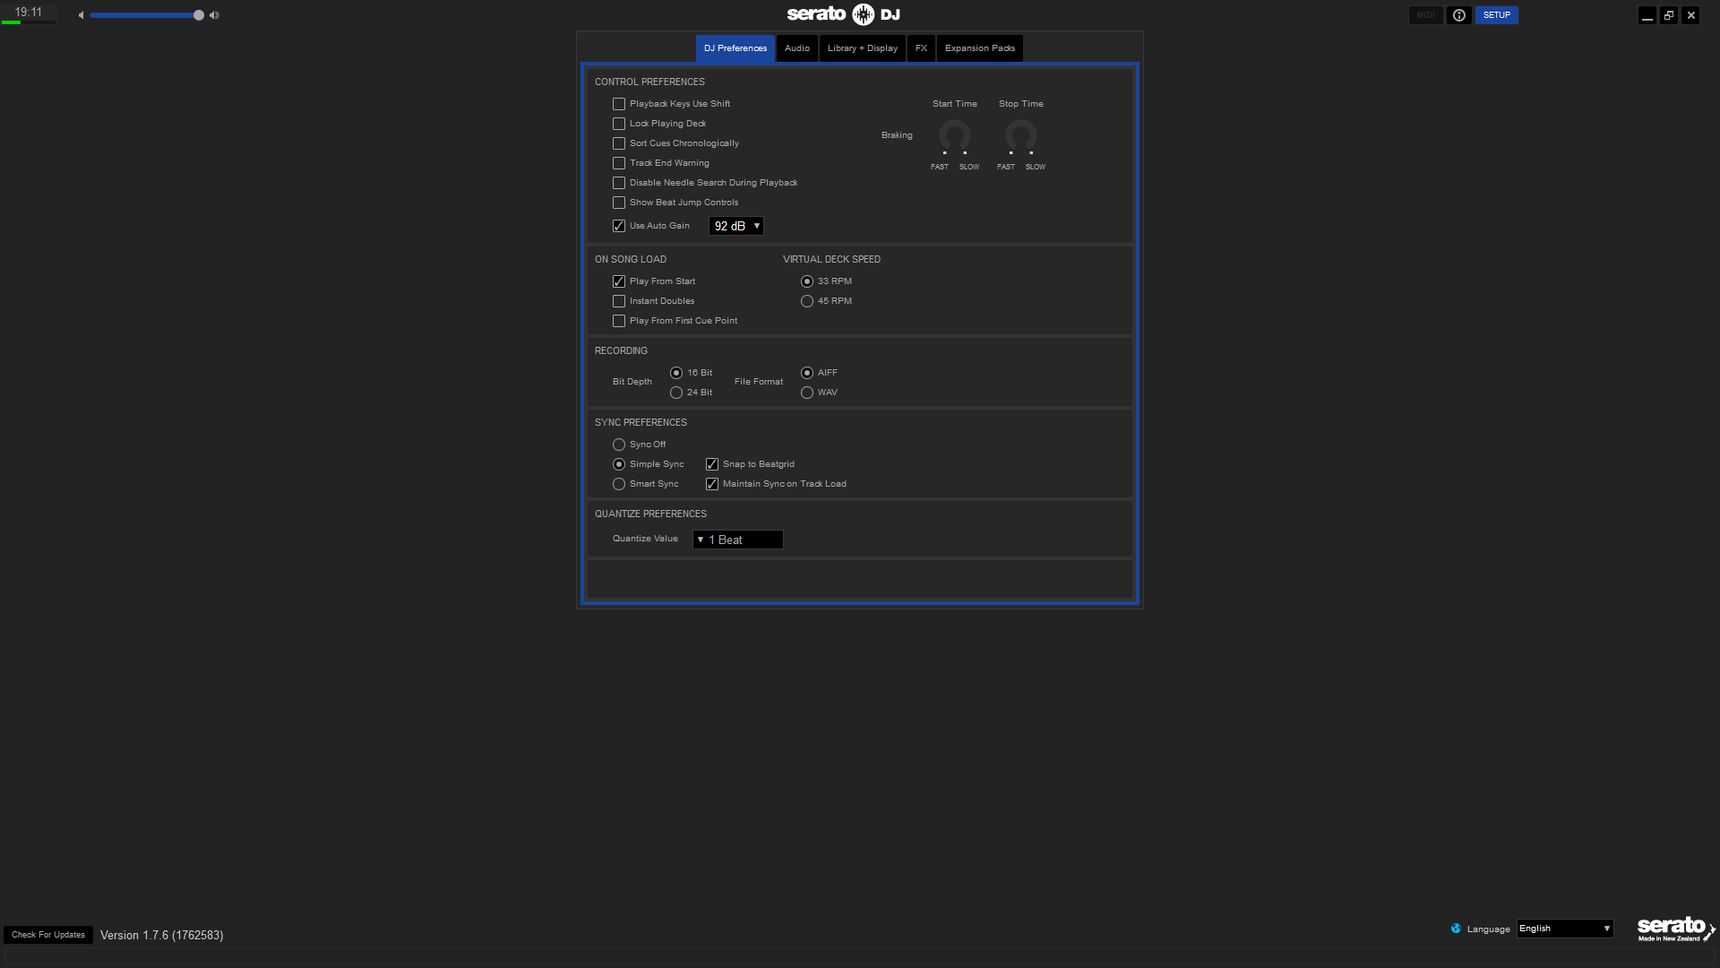1720x968 pixels.
Task: Uncheck Play From Start
Action: [619, 281]
